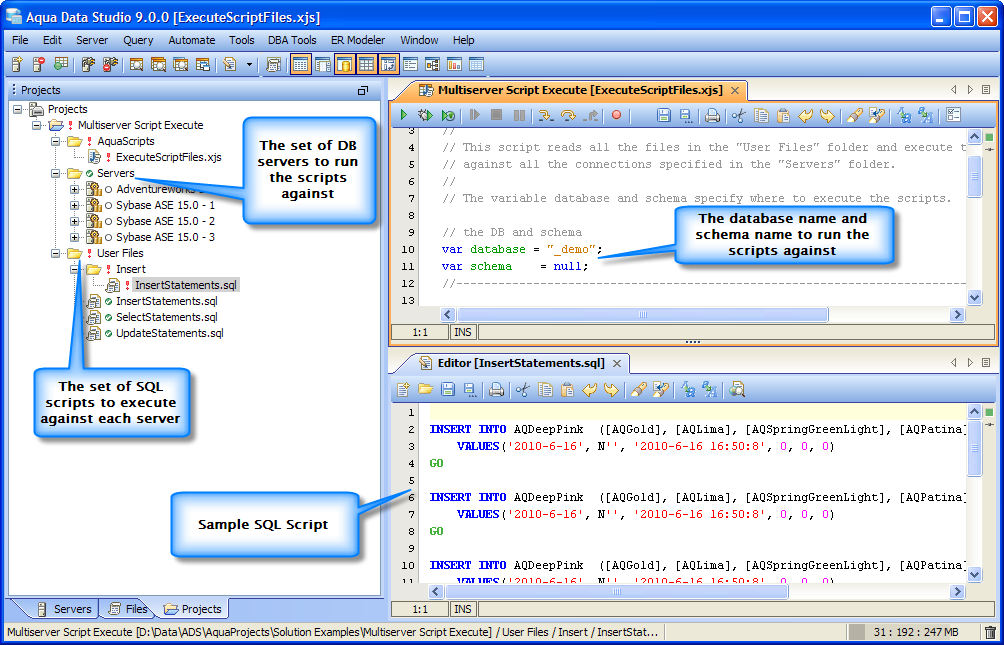Screen dimensions: 1004x645
Task: Select SelectStatements.sql in the project tree
Action: point(166,317)
